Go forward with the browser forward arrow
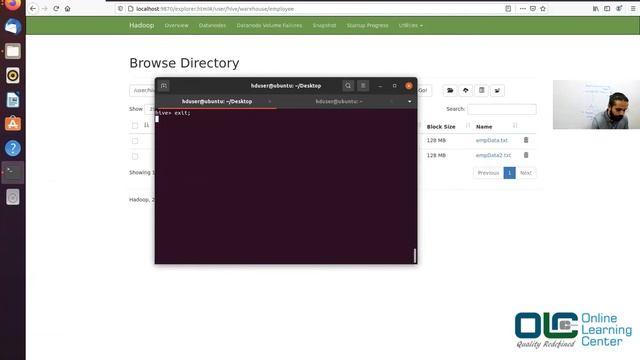Image resolution: width=640 pixels, height=360 pixels. click(x=44, y=9)
